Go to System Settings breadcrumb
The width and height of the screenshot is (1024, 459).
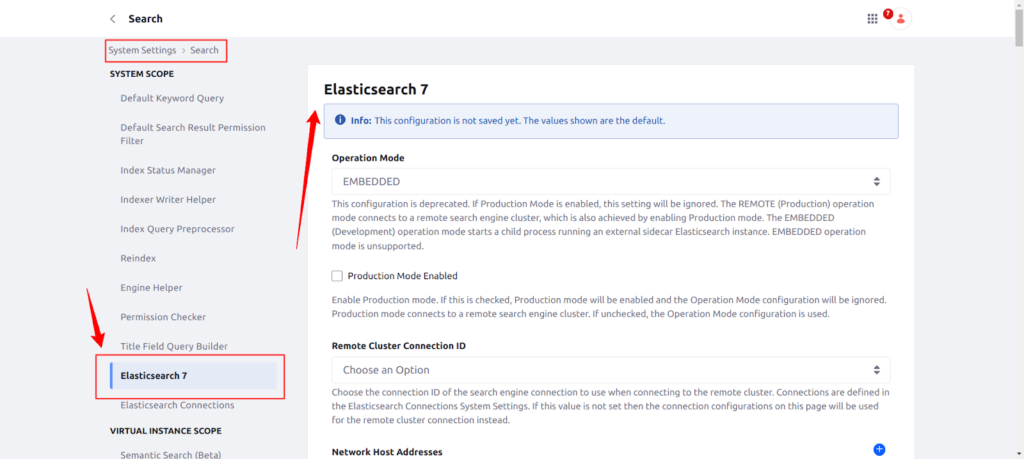(x=142, y=50)
